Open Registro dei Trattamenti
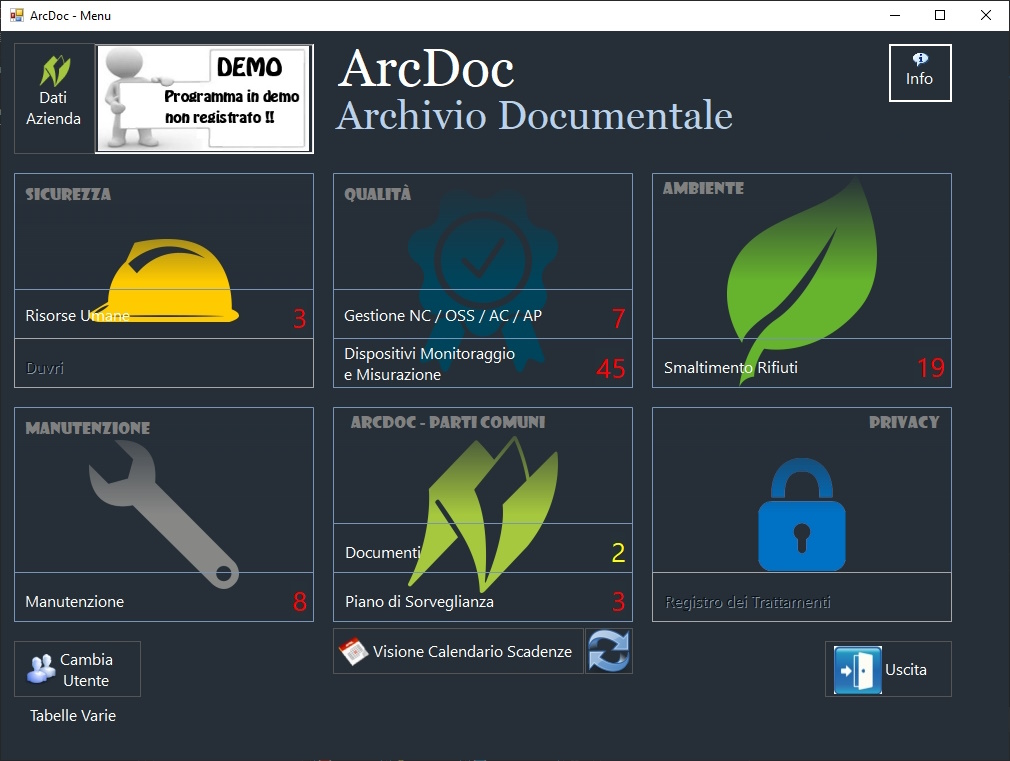The image size is (1010, 761). point(802,597)
